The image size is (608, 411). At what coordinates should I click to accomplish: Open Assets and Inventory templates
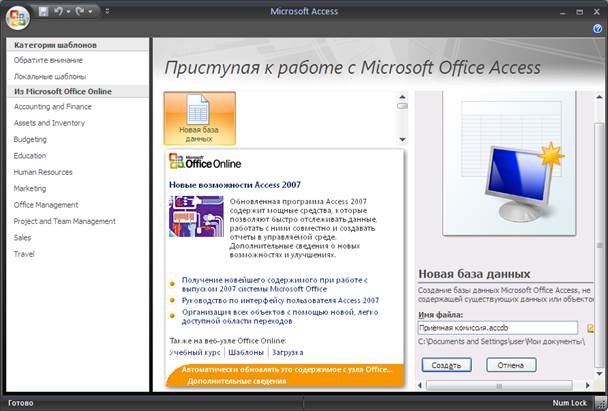pyautogui.click(x=49, y=123)
